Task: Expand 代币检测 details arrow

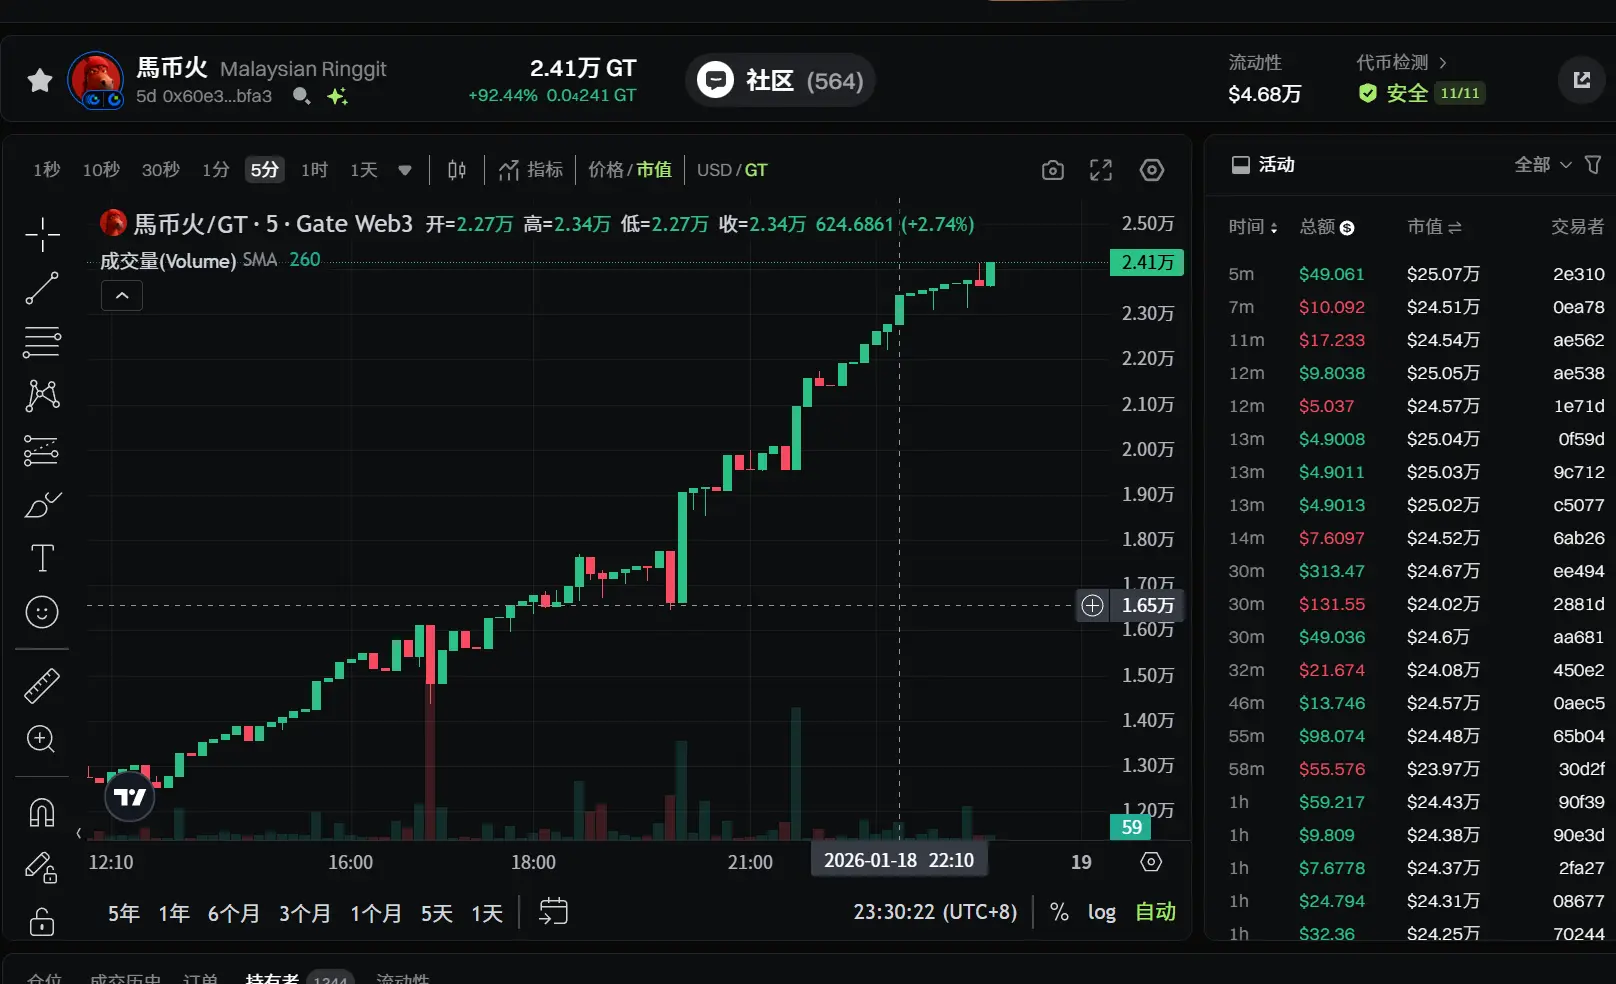Action: coord(1442,62)
